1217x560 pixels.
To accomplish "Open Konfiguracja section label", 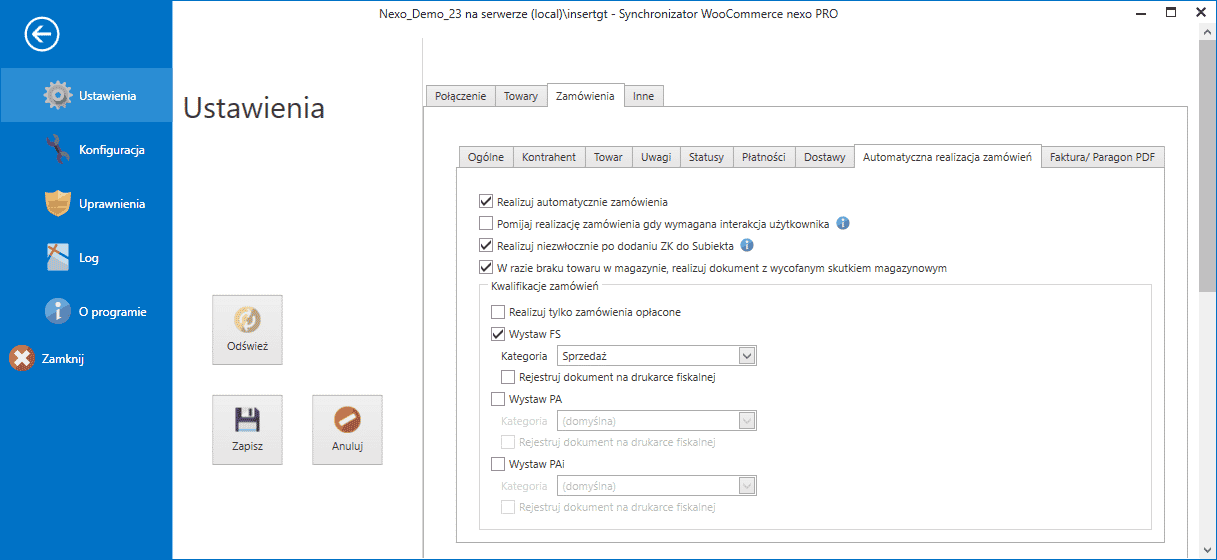I will (112, 150).
